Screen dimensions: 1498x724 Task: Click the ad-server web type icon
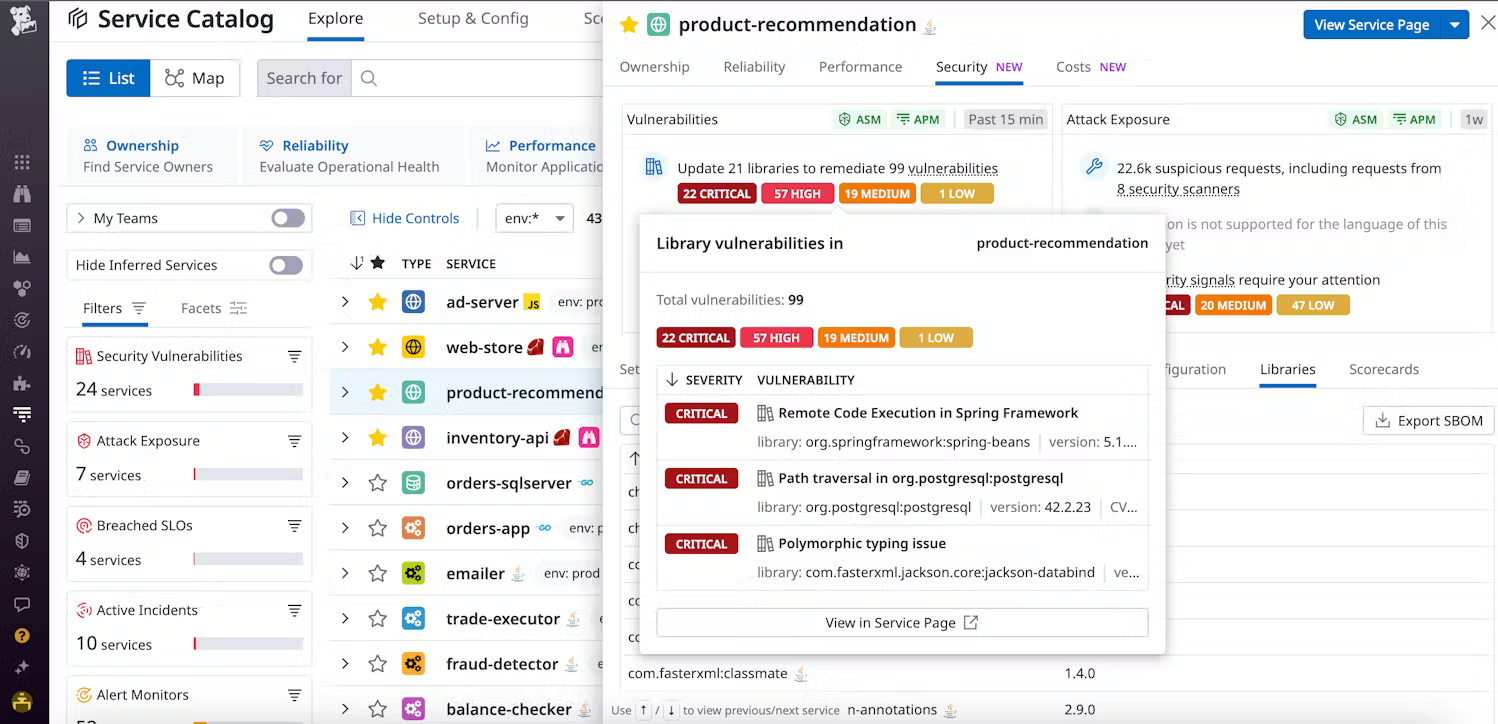pos(414,302)
